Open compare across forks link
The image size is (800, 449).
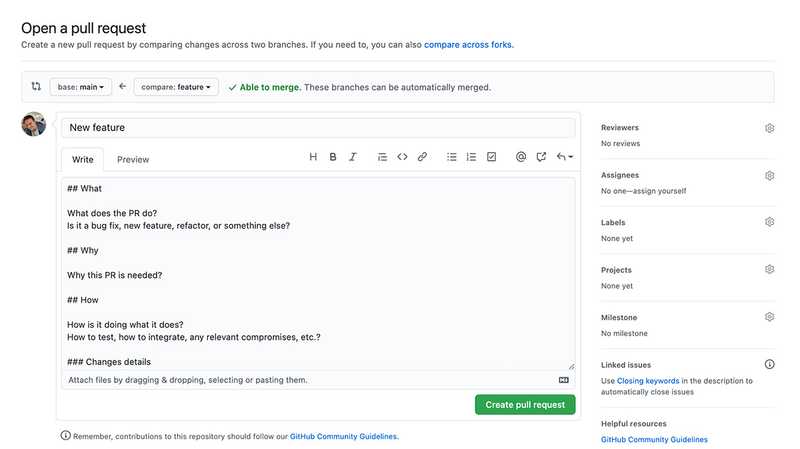(x=468, y=45)
